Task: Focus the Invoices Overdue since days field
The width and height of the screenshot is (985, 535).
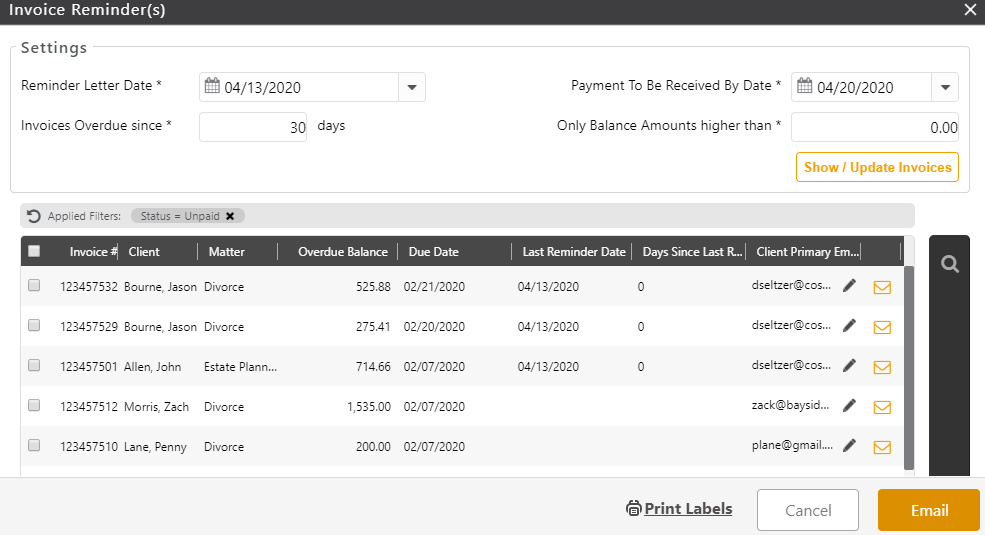Action: tap(253, 127)
